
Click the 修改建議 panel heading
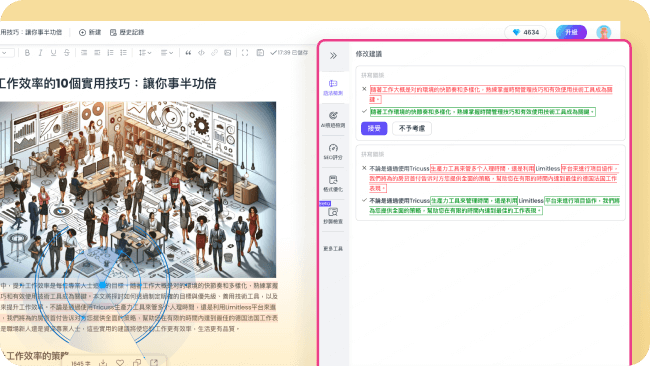369,54
